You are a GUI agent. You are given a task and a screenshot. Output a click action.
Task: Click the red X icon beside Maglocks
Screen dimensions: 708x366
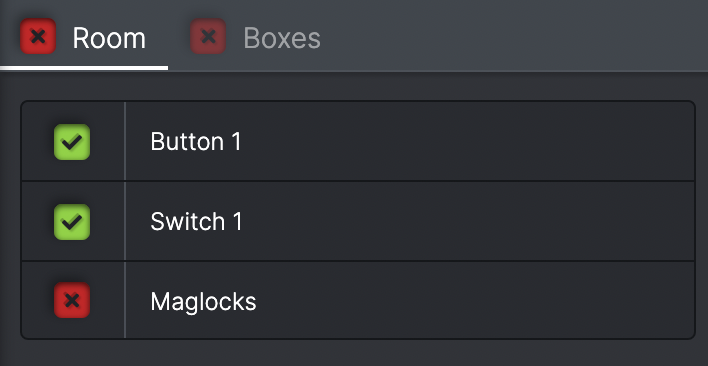(72, 300)
